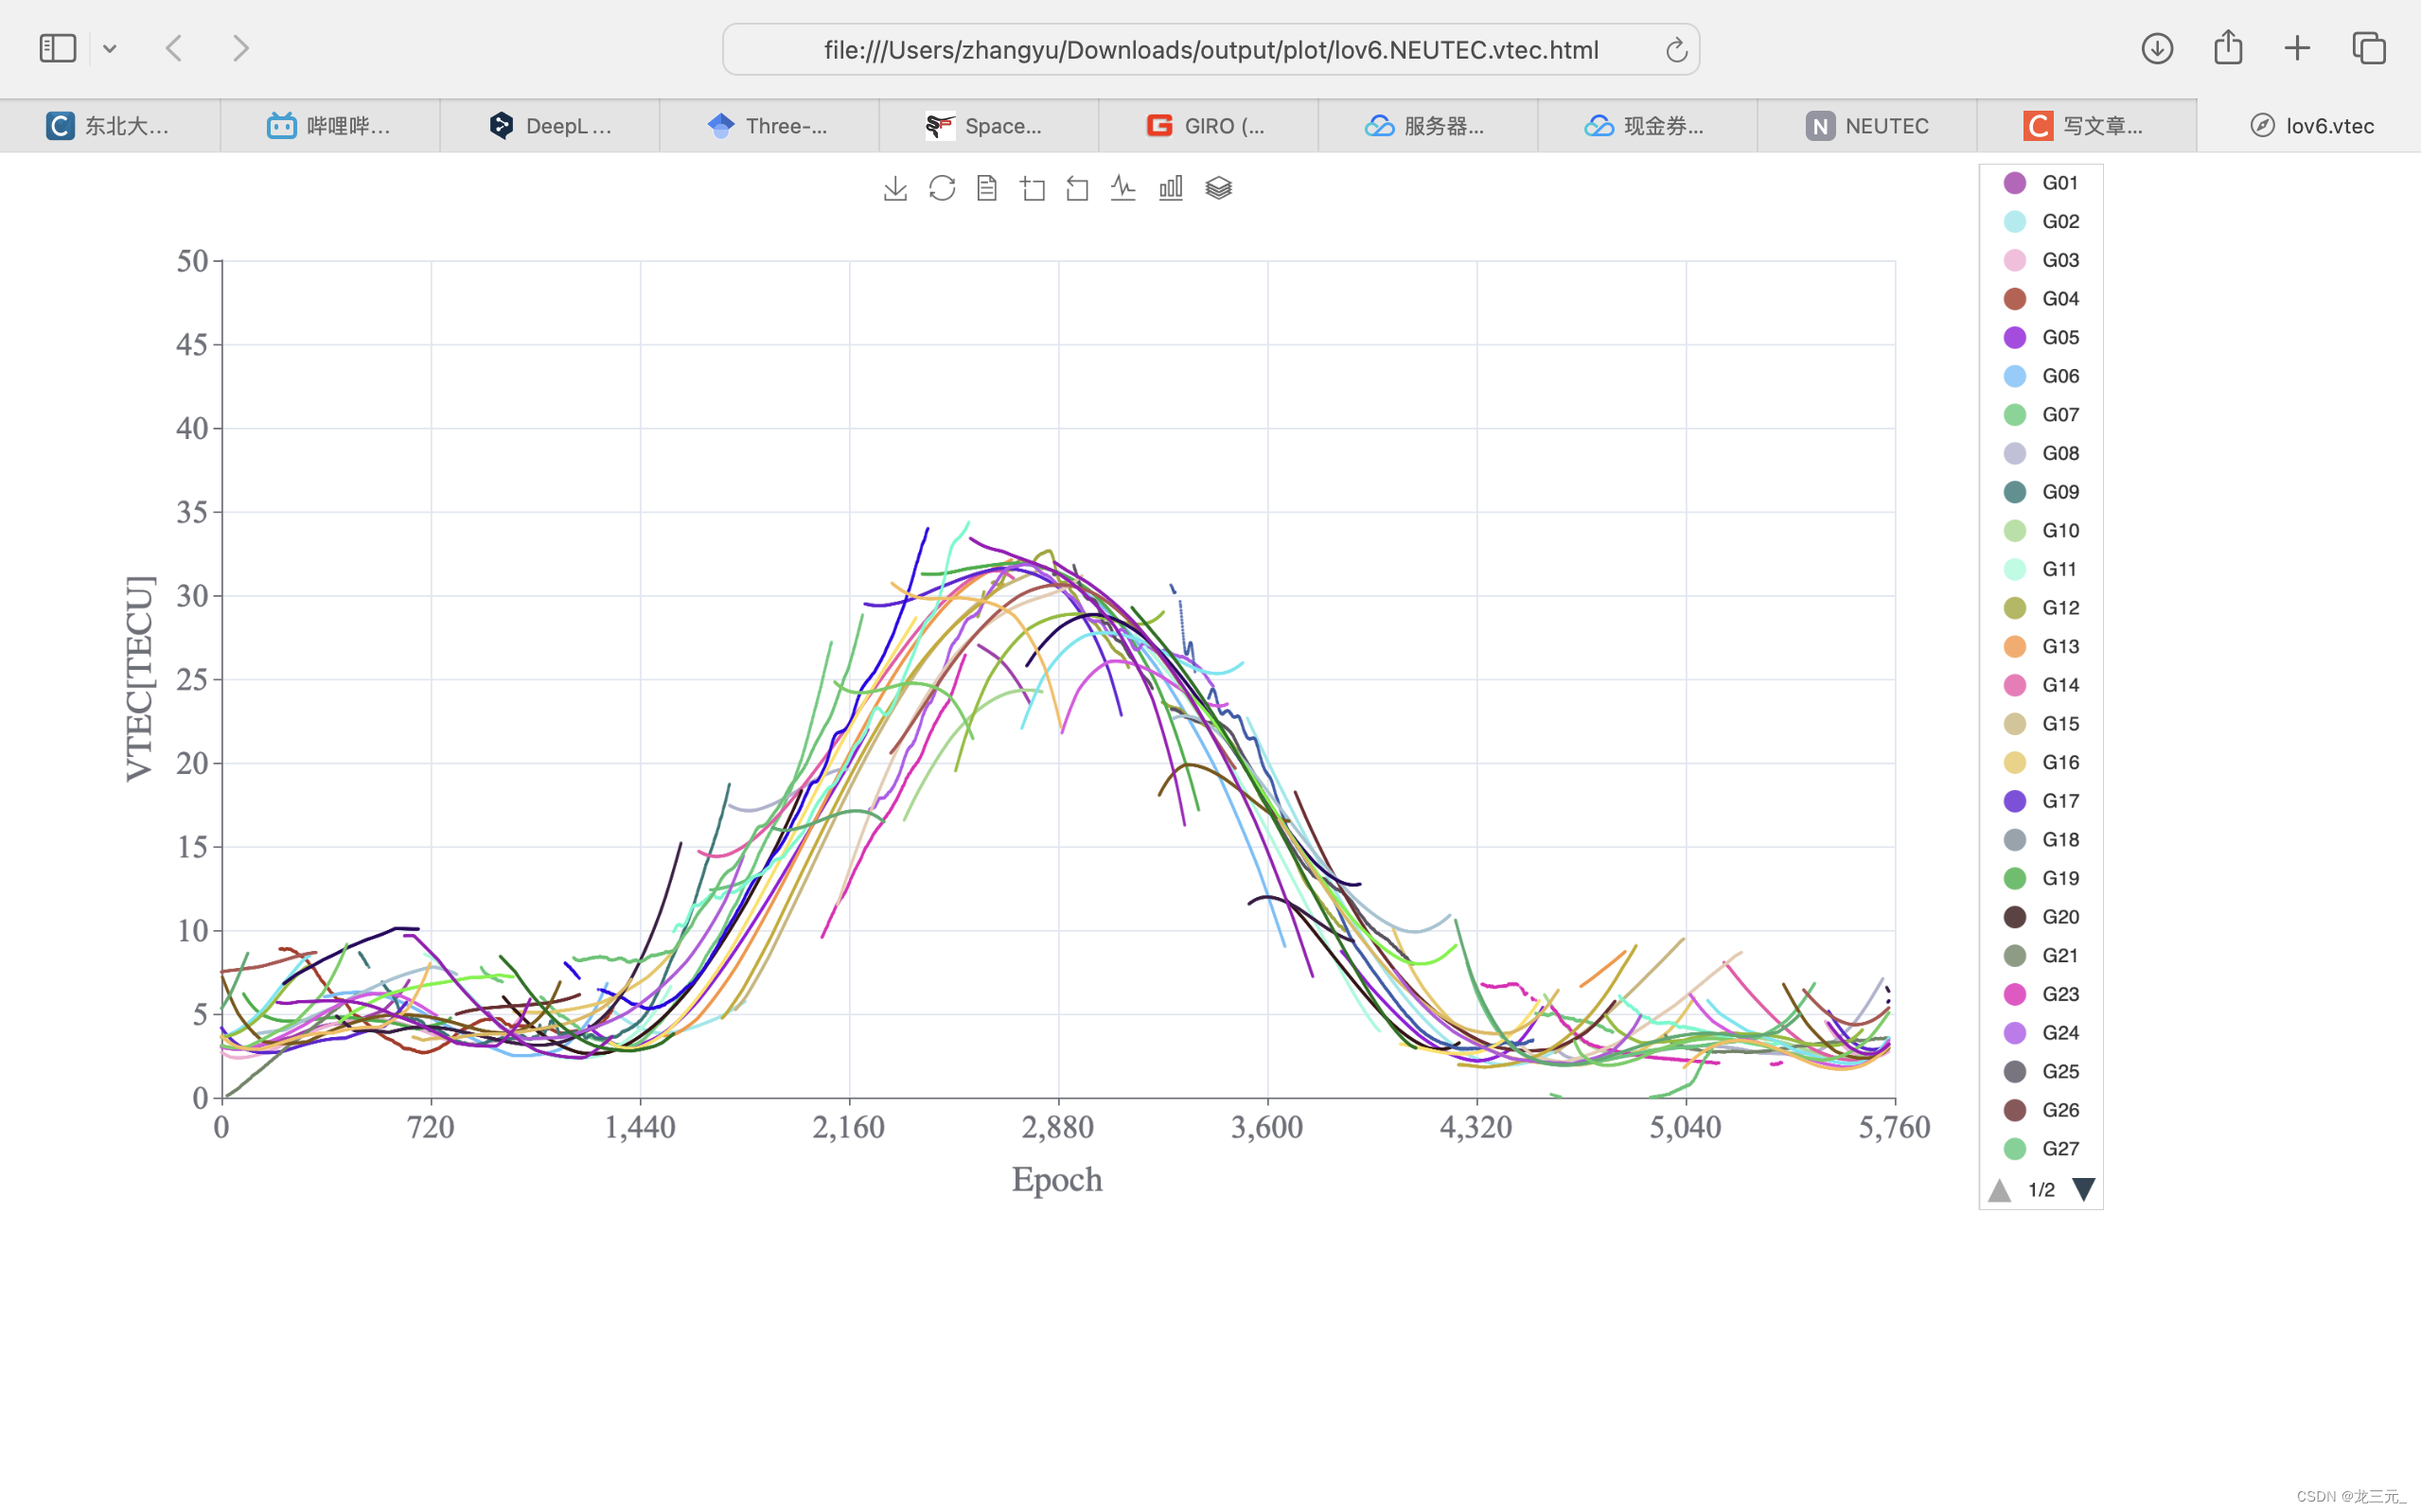Switch chart to bar type icon
The width and height of the screenshot is (2421, 1512).
pos(1170,188)
